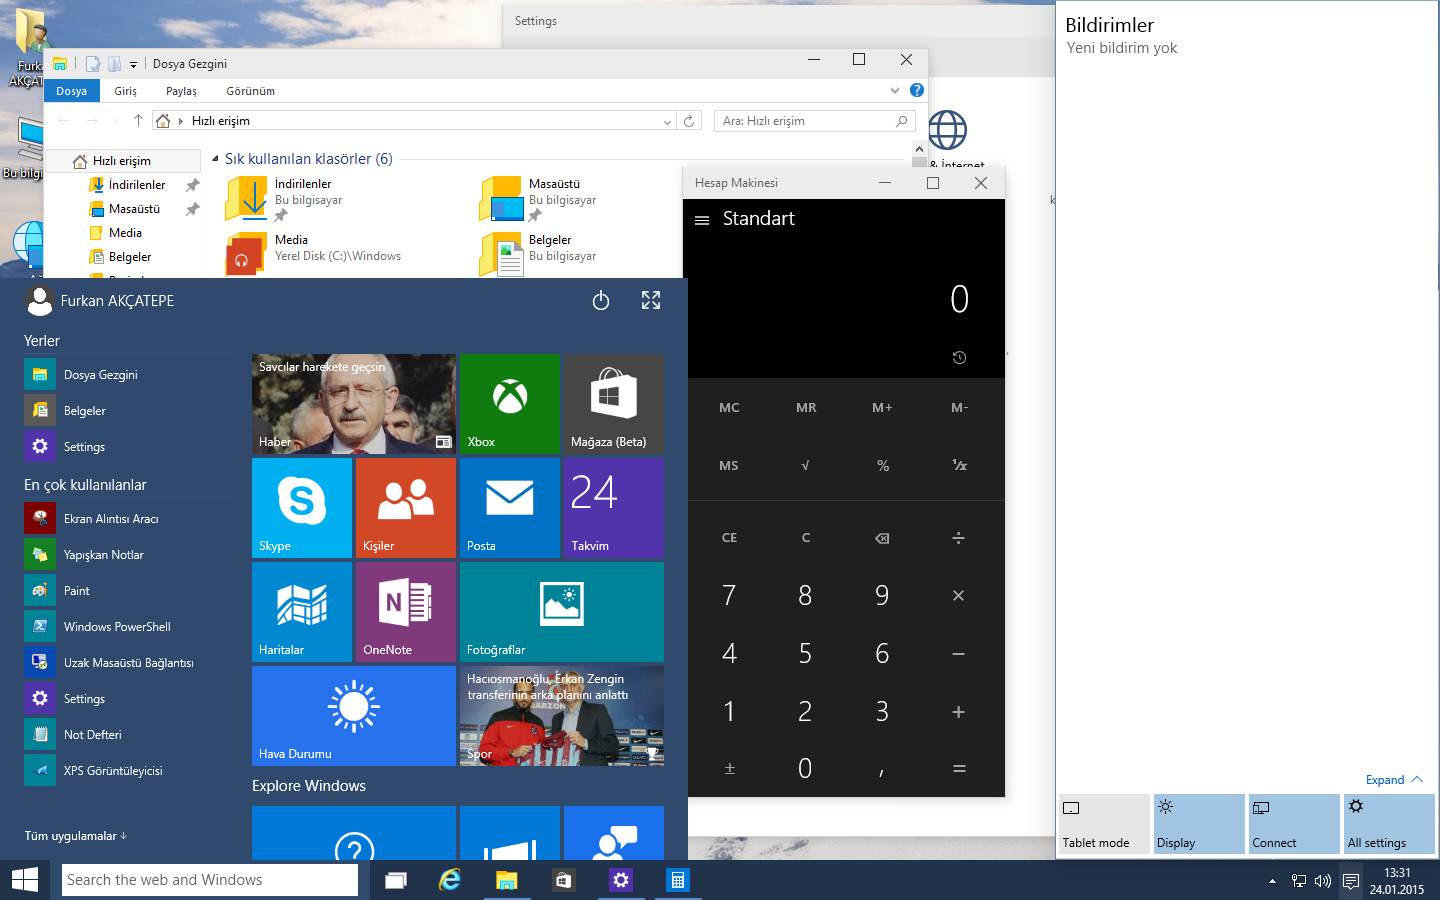Open the Dosya tab in File Explorer
Screen dimensions: 1440x900
coord(72,91)
